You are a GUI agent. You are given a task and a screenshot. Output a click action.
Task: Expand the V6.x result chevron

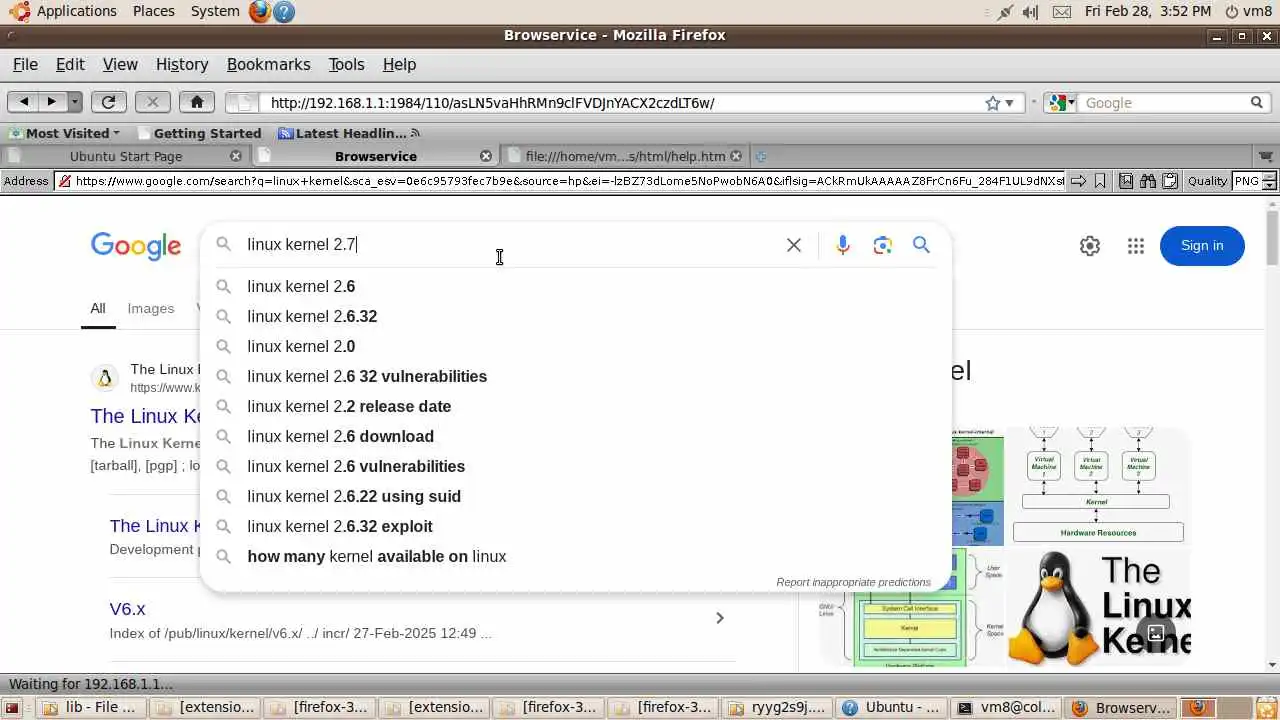(719, 618)
